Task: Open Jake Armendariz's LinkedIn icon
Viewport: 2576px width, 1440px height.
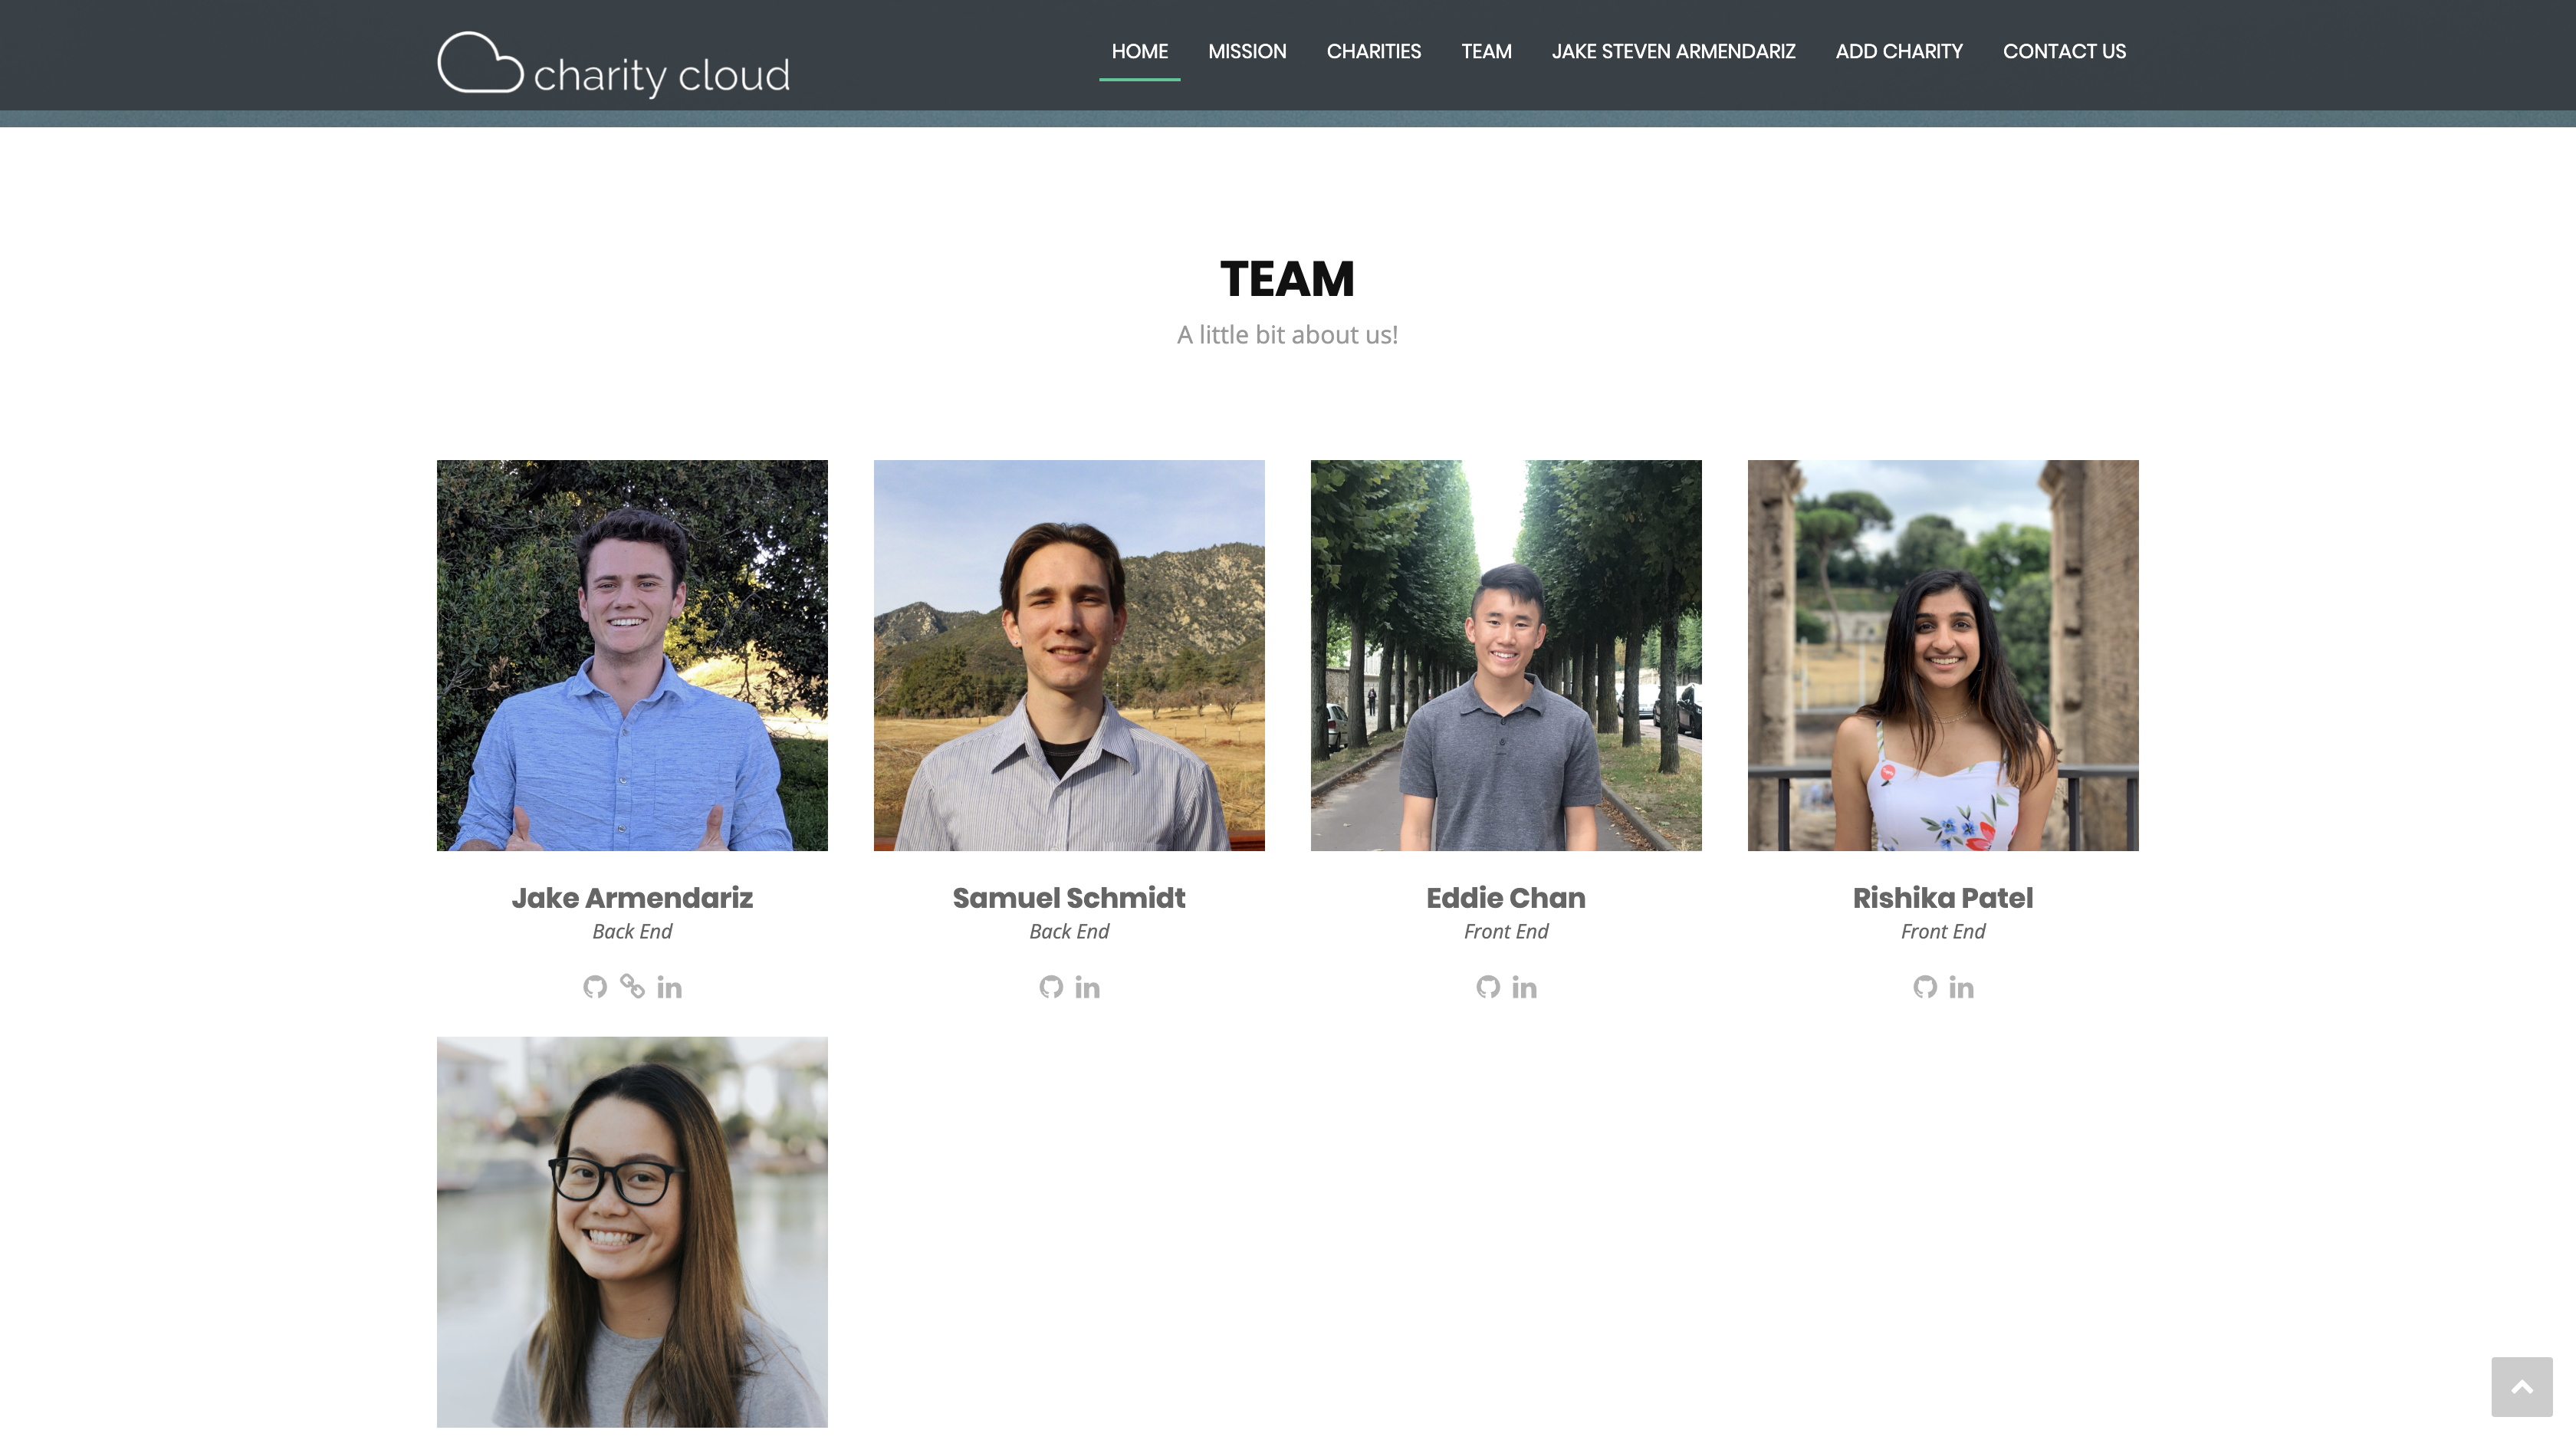Action: (x=669, y=988)
